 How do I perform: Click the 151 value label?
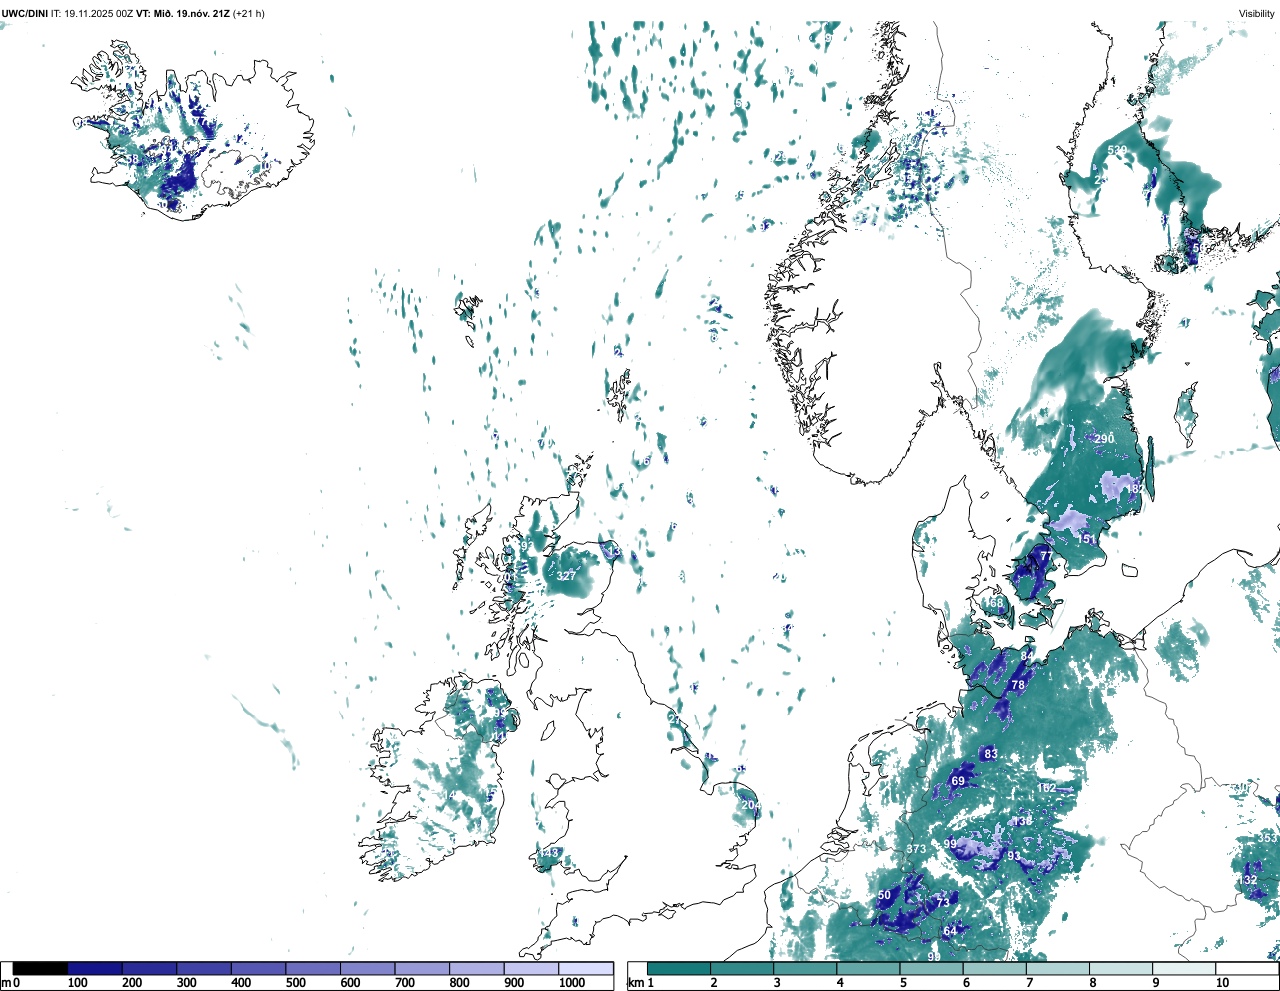[x=1087, y=539]
